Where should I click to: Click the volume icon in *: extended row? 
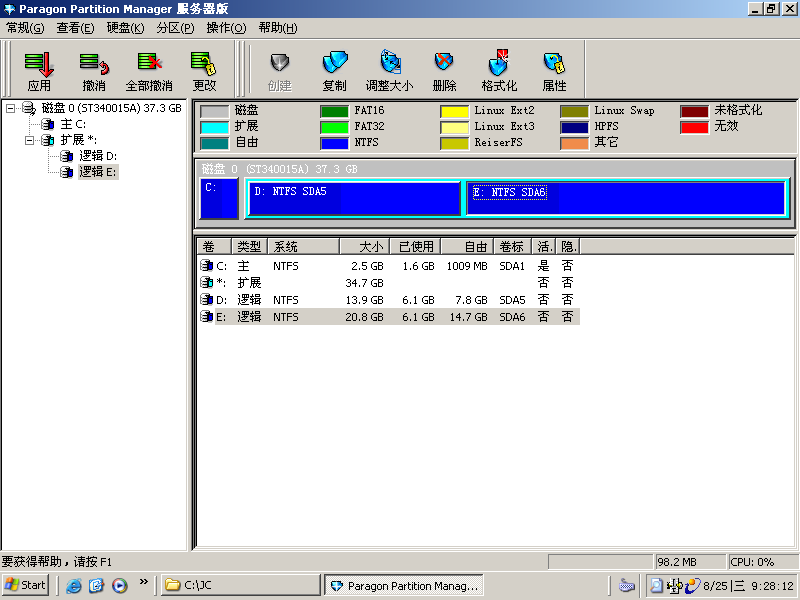(207, 282)
